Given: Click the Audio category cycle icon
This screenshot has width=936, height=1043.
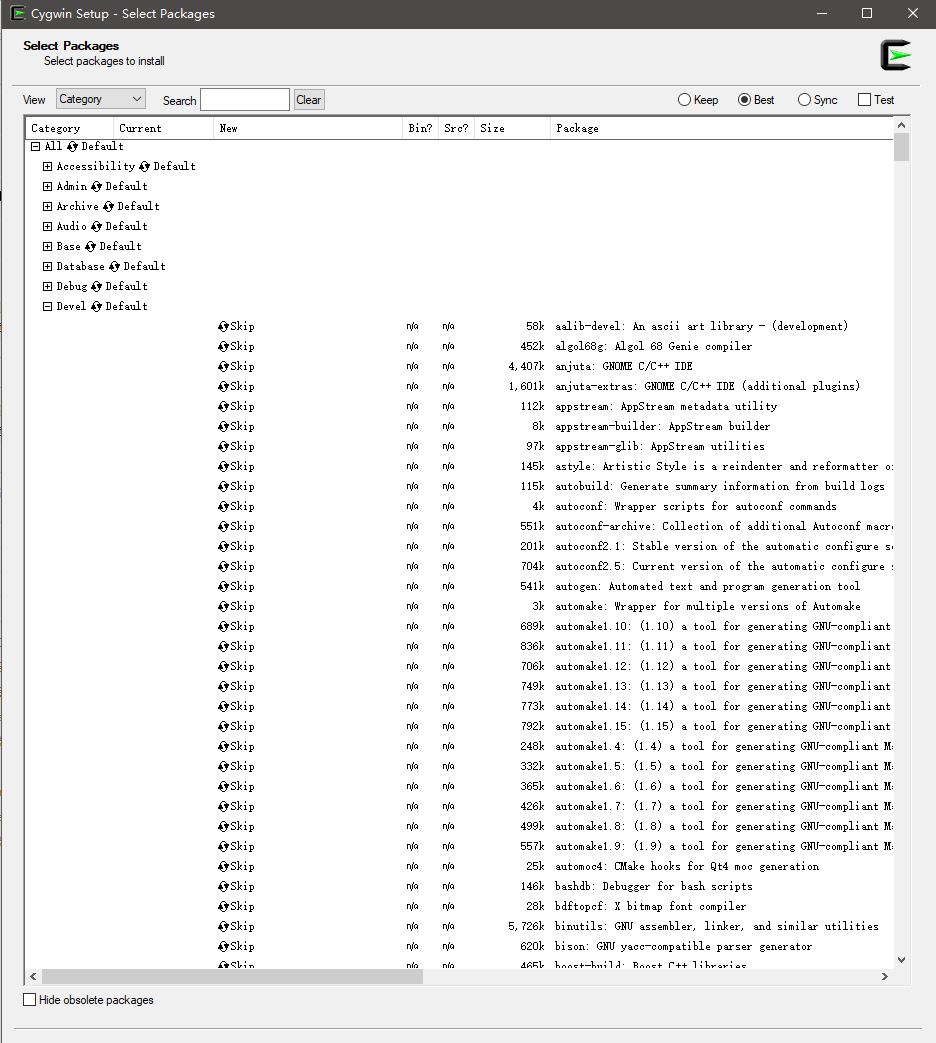Looking at the screenshot, I should pyautogui.click(x=96, y=226).
